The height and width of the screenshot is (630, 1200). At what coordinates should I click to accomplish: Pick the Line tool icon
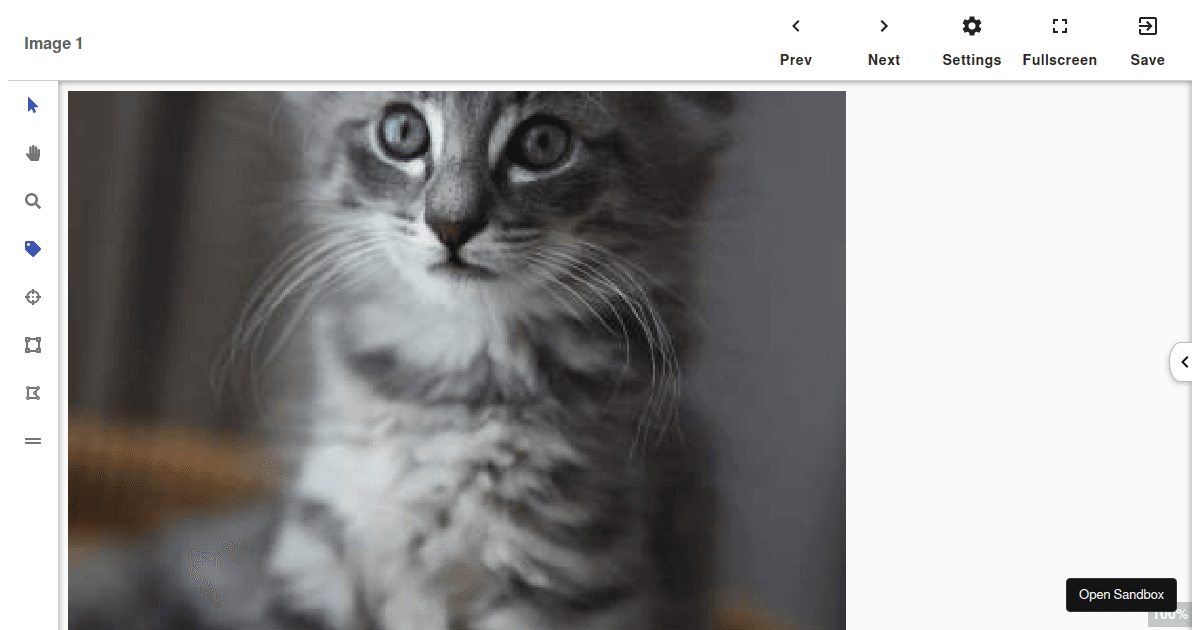[x=33, y=440]
